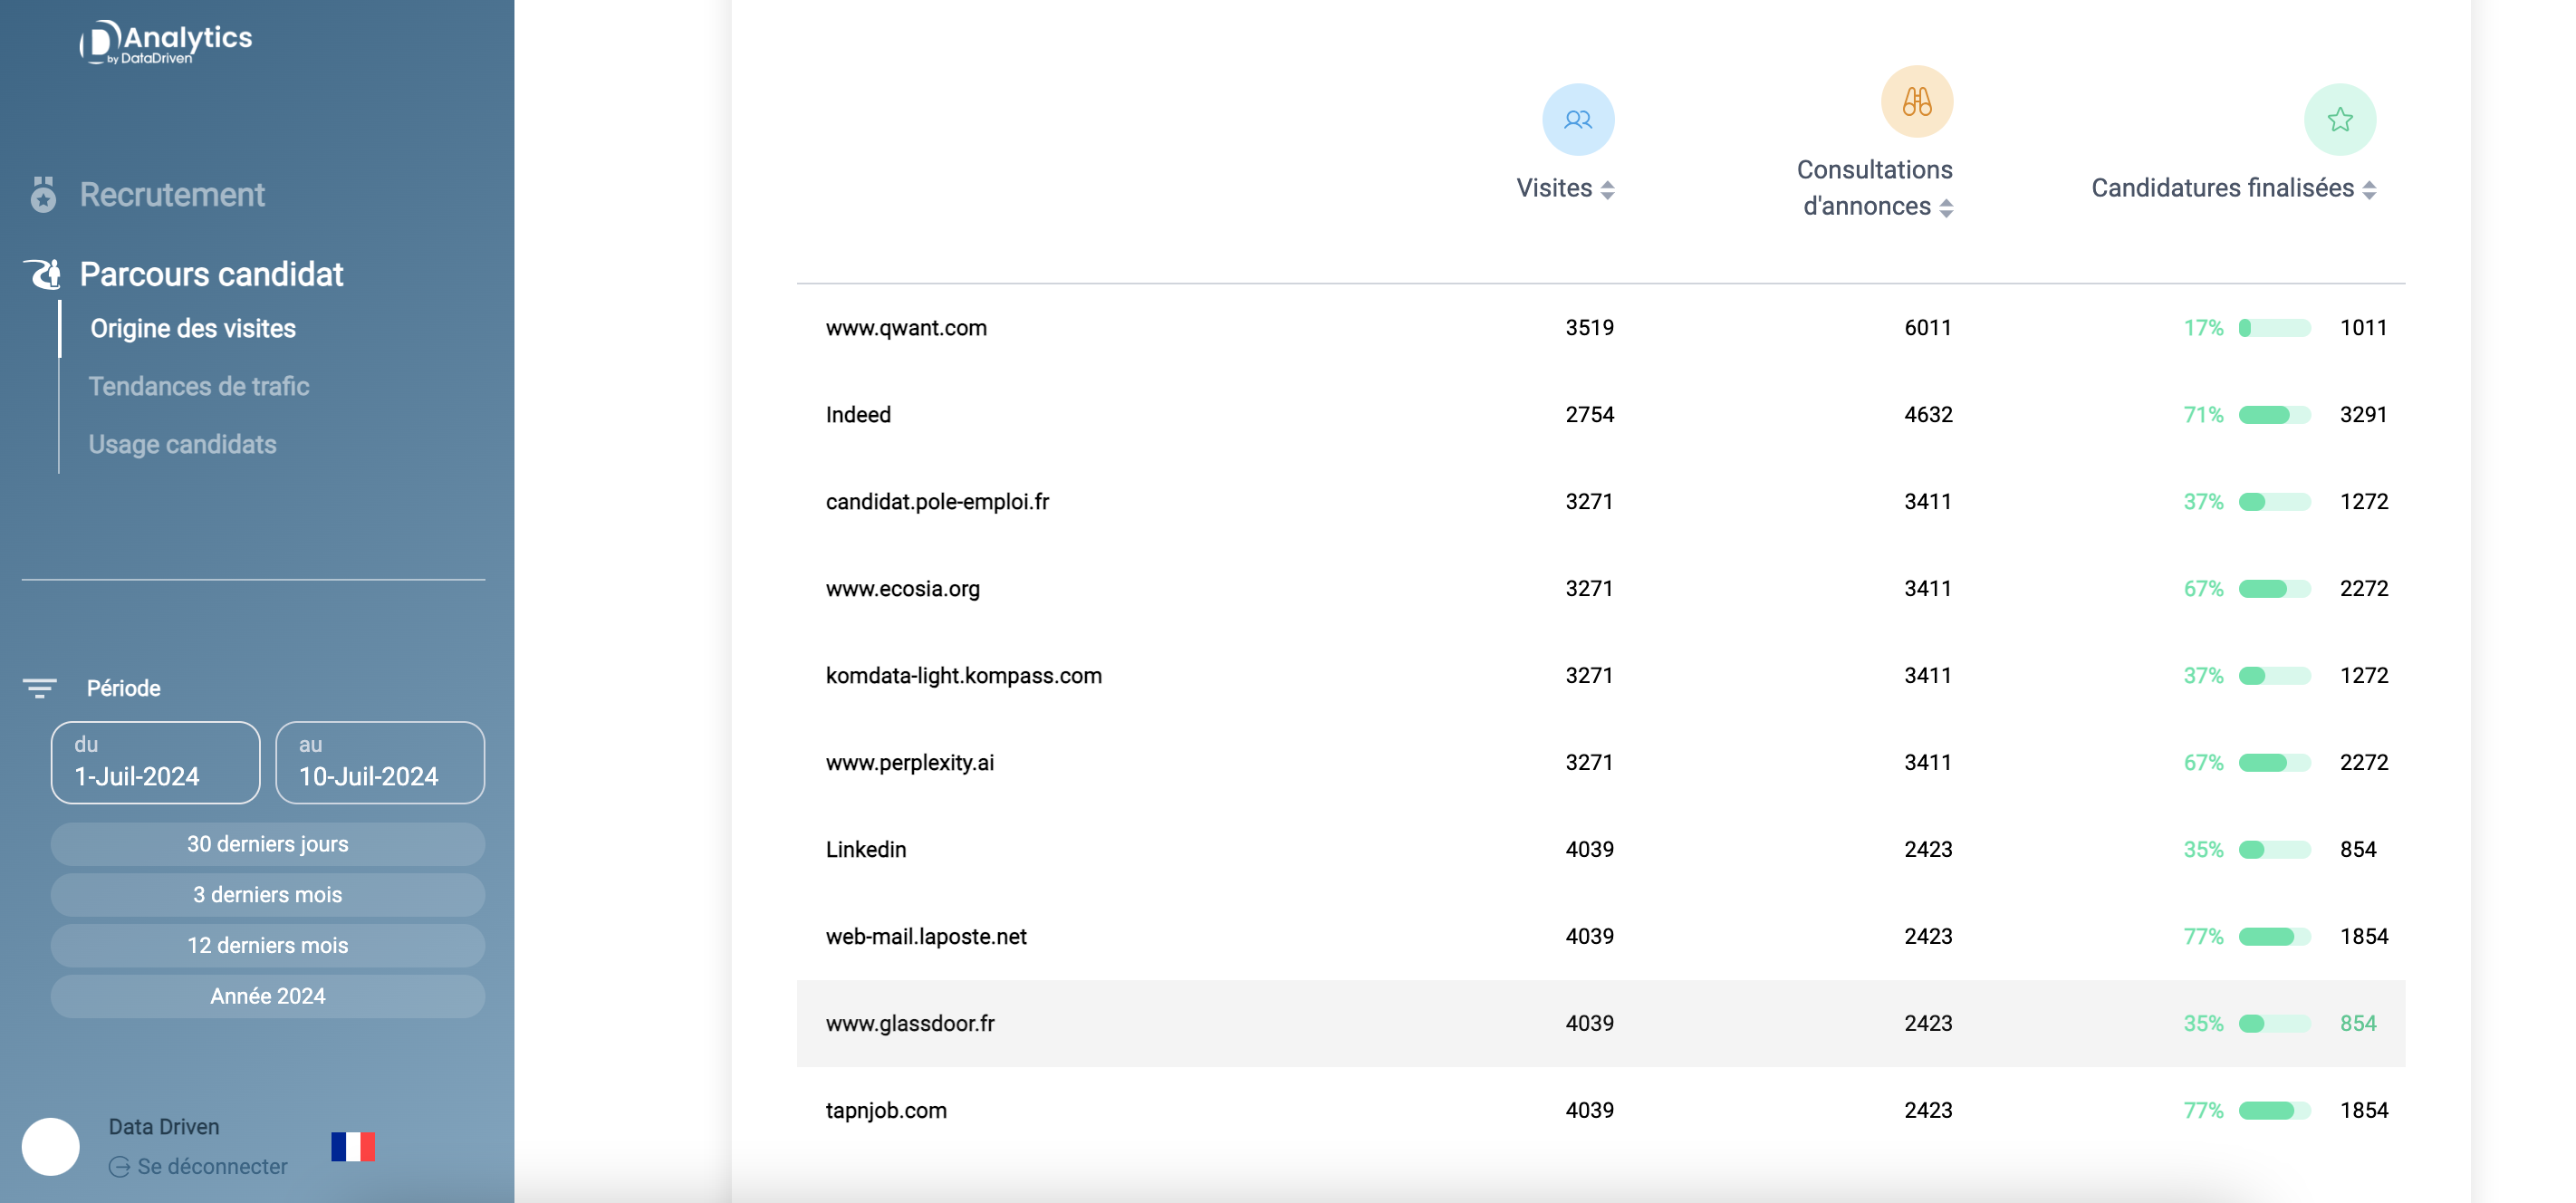Click the Analytics by DataDriven logo
The width and height of the screenshot is (2576, 1203).
[166, 42]
